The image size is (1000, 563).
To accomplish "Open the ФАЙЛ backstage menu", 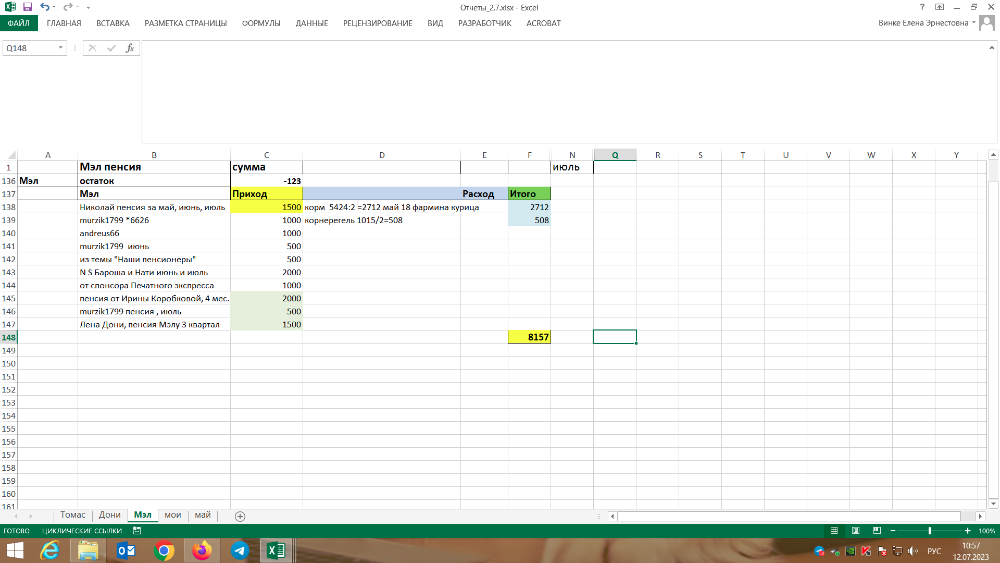I will coord(19,22).
